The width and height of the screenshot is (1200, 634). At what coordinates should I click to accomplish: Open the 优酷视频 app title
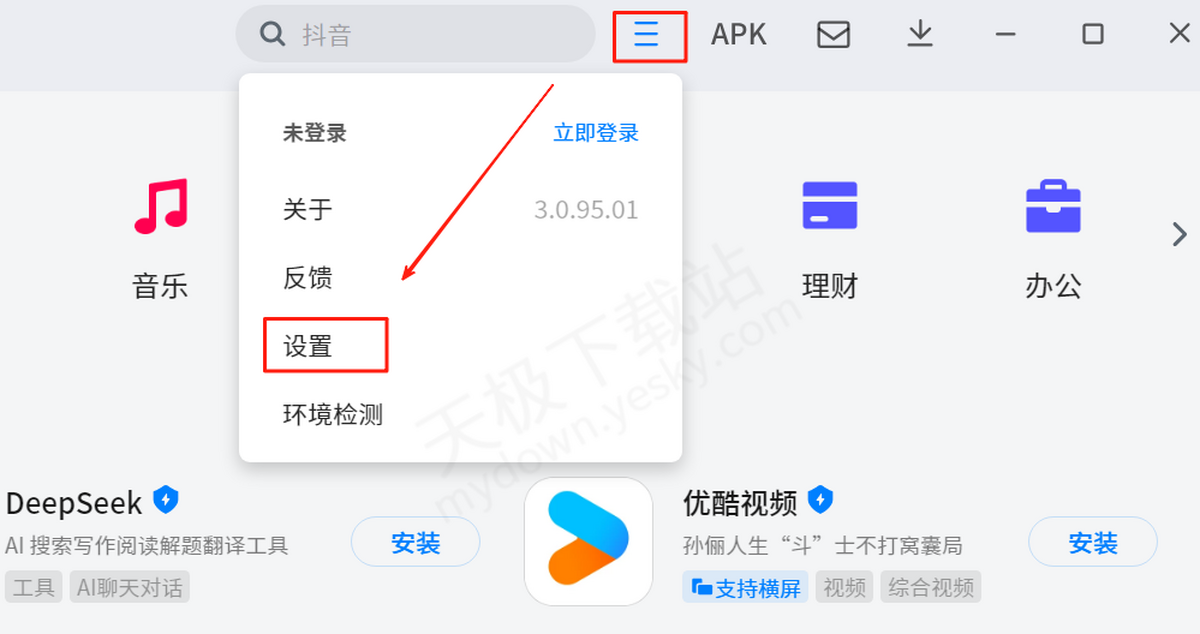point(740,502)
